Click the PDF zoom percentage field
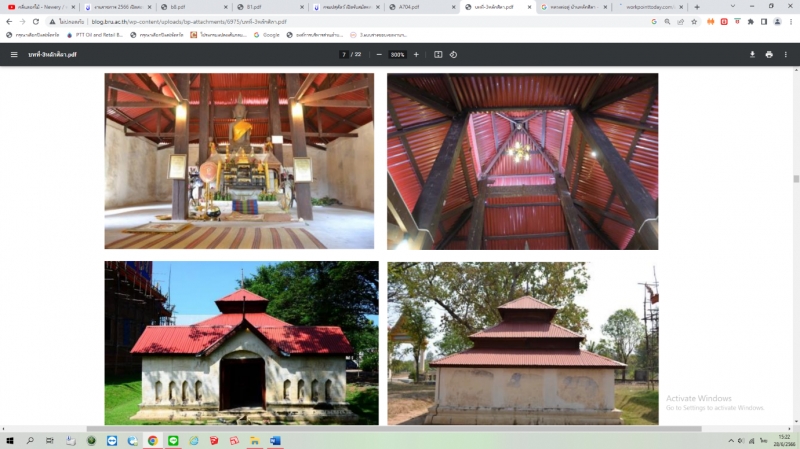 point(397,55)
